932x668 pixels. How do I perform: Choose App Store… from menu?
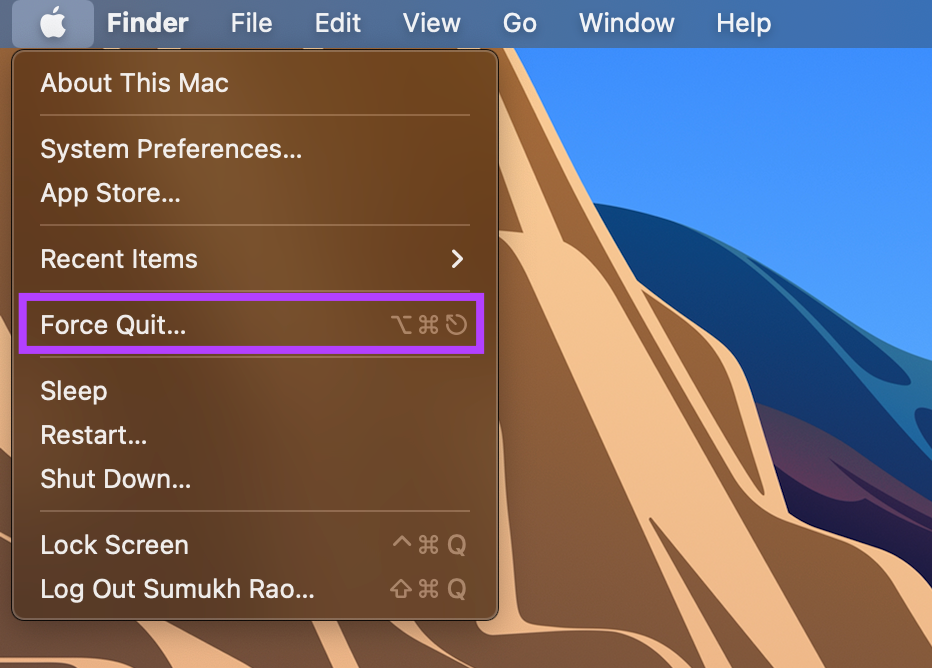[x=255, y=193]
